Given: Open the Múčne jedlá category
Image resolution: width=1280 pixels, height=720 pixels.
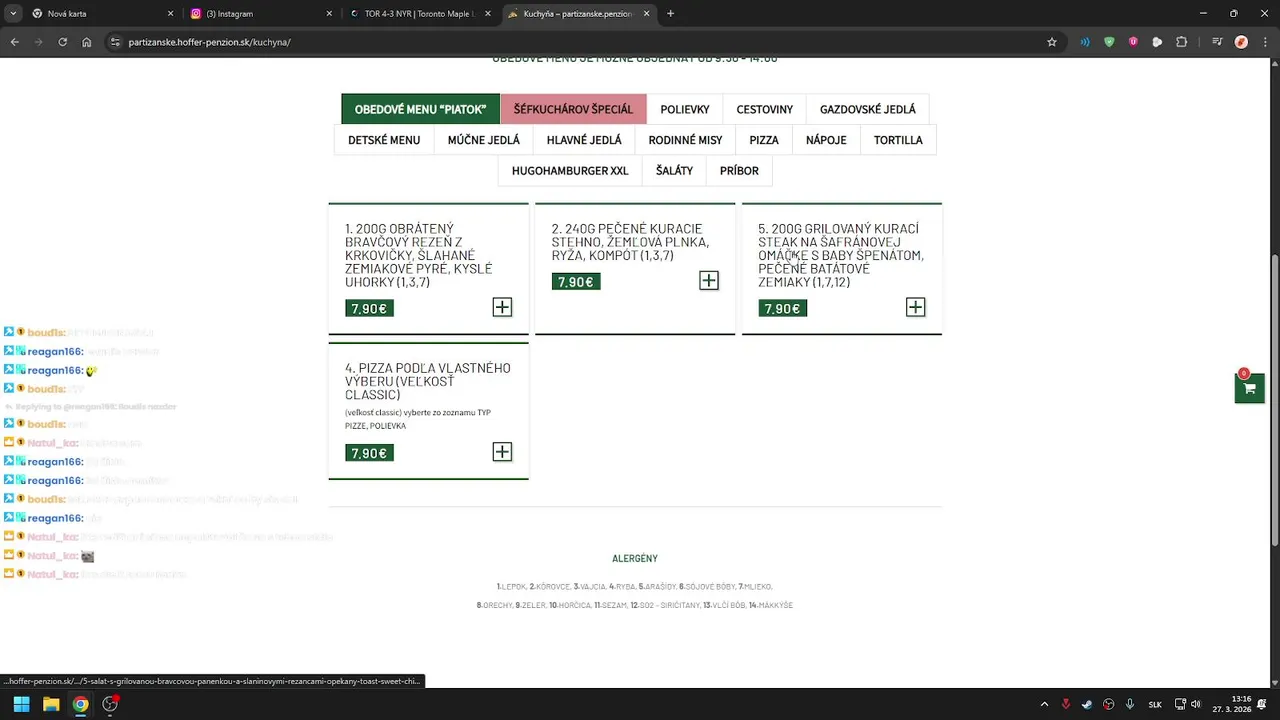Looking at the screenshot, I should point(484,140).
